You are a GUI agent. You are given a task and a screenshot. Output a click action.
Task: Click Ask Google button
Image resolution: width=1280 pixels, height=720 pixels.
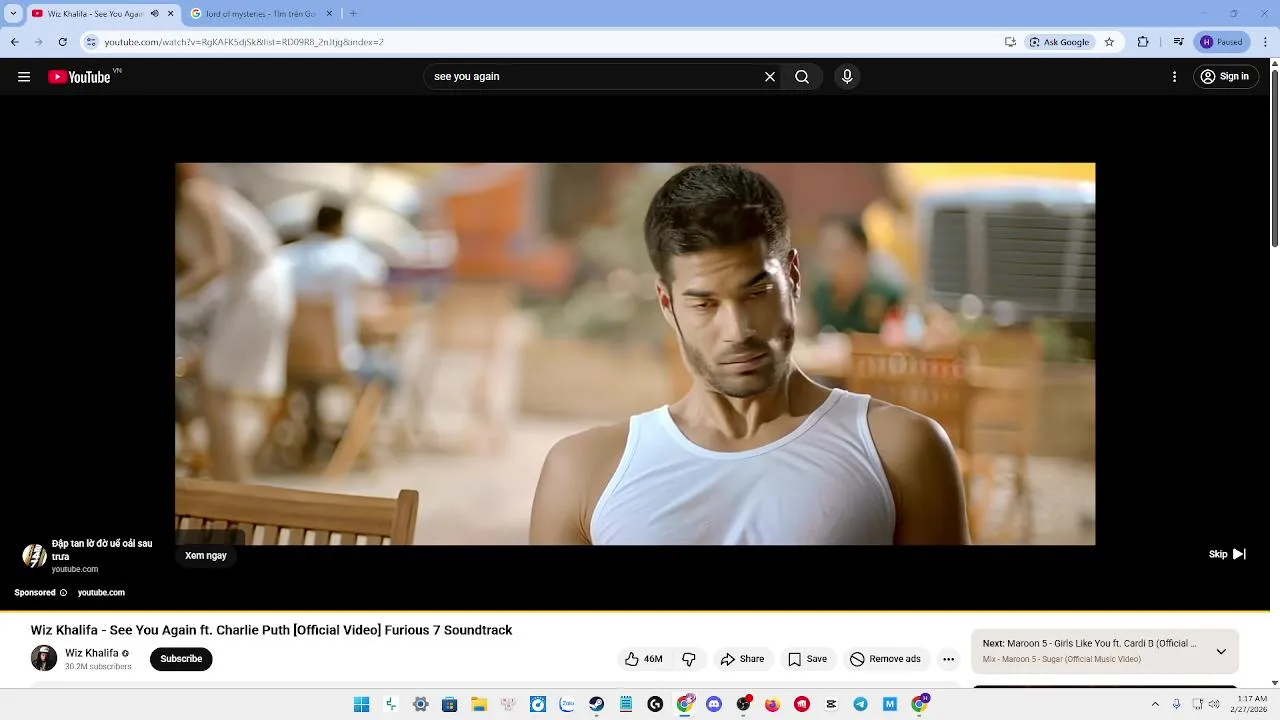[x=1060, y=42]
